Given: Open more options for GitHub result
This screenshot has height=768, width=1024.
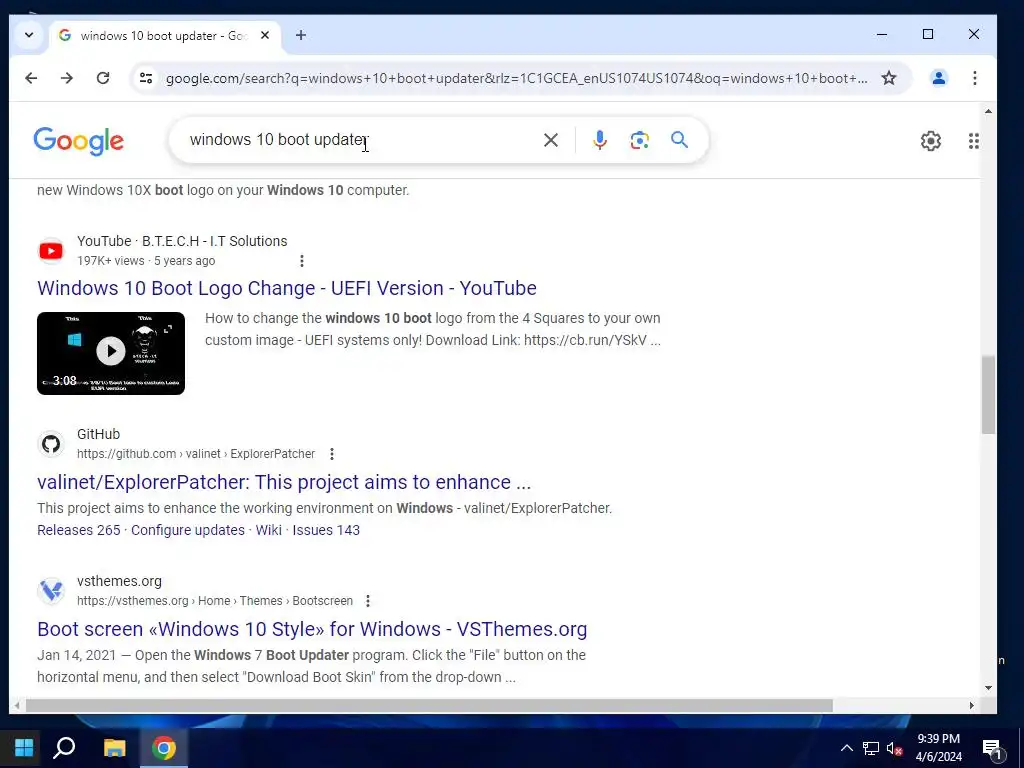Looking at the screenshot, I should click(x=332, y=454).
